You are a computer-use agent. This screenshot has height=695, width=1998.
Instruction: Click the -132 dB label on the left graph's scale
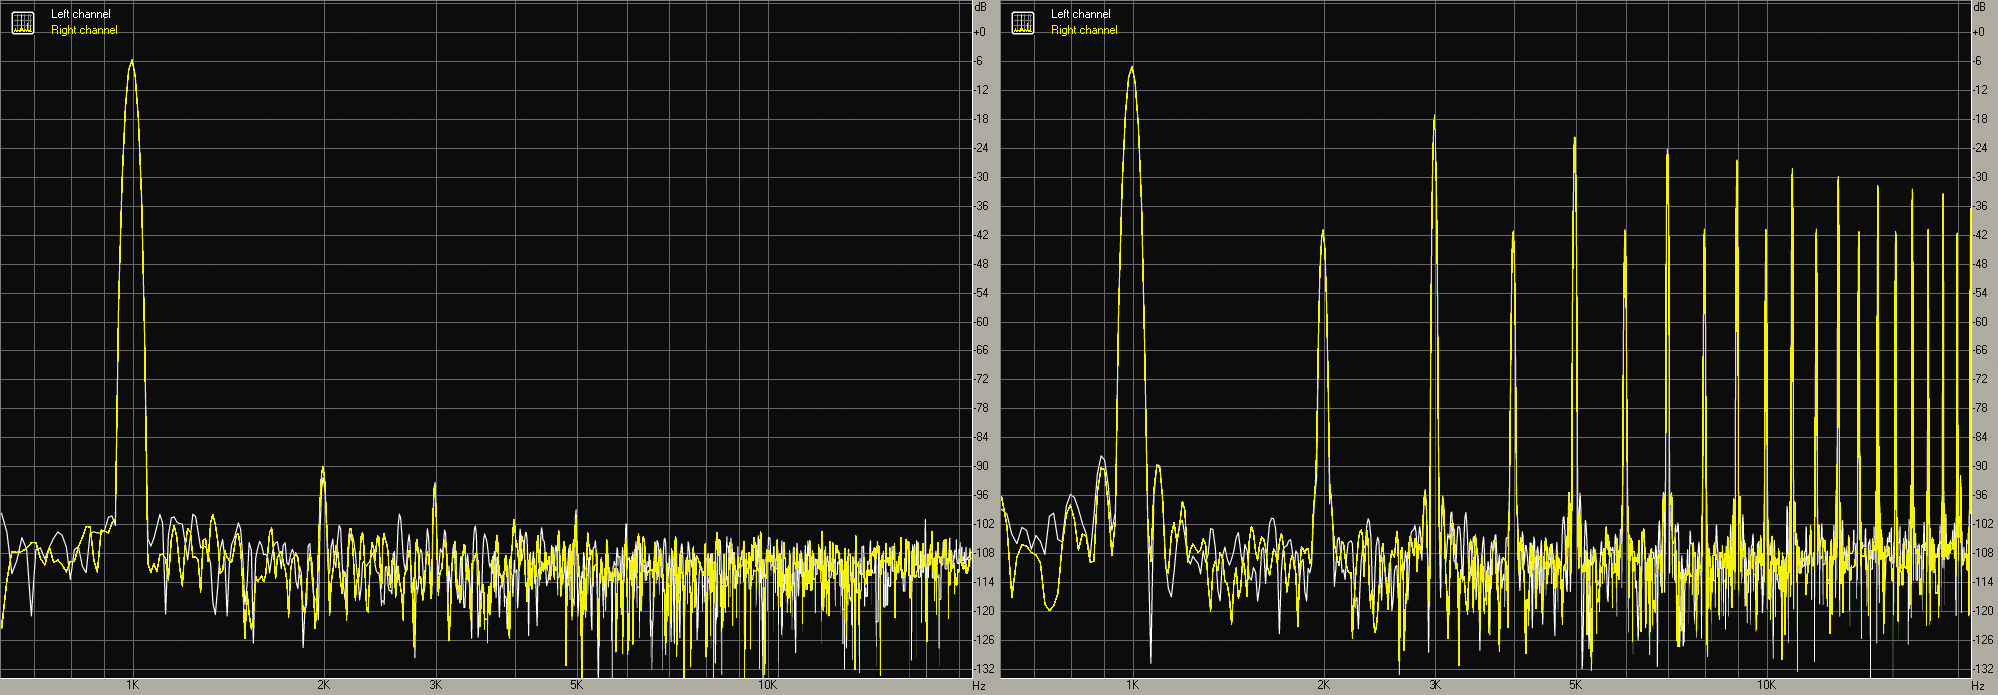(984, 668)
